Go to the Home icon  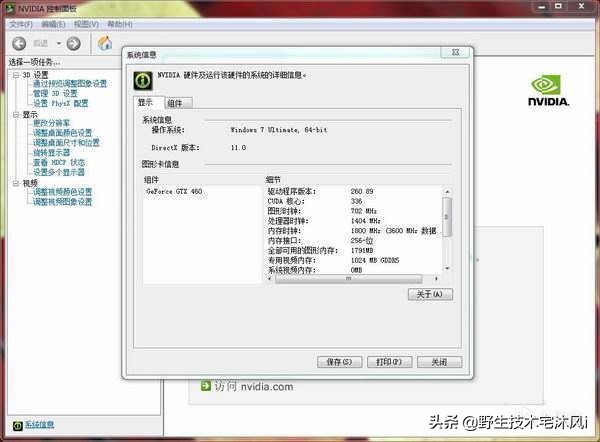[x=105, y=43]
